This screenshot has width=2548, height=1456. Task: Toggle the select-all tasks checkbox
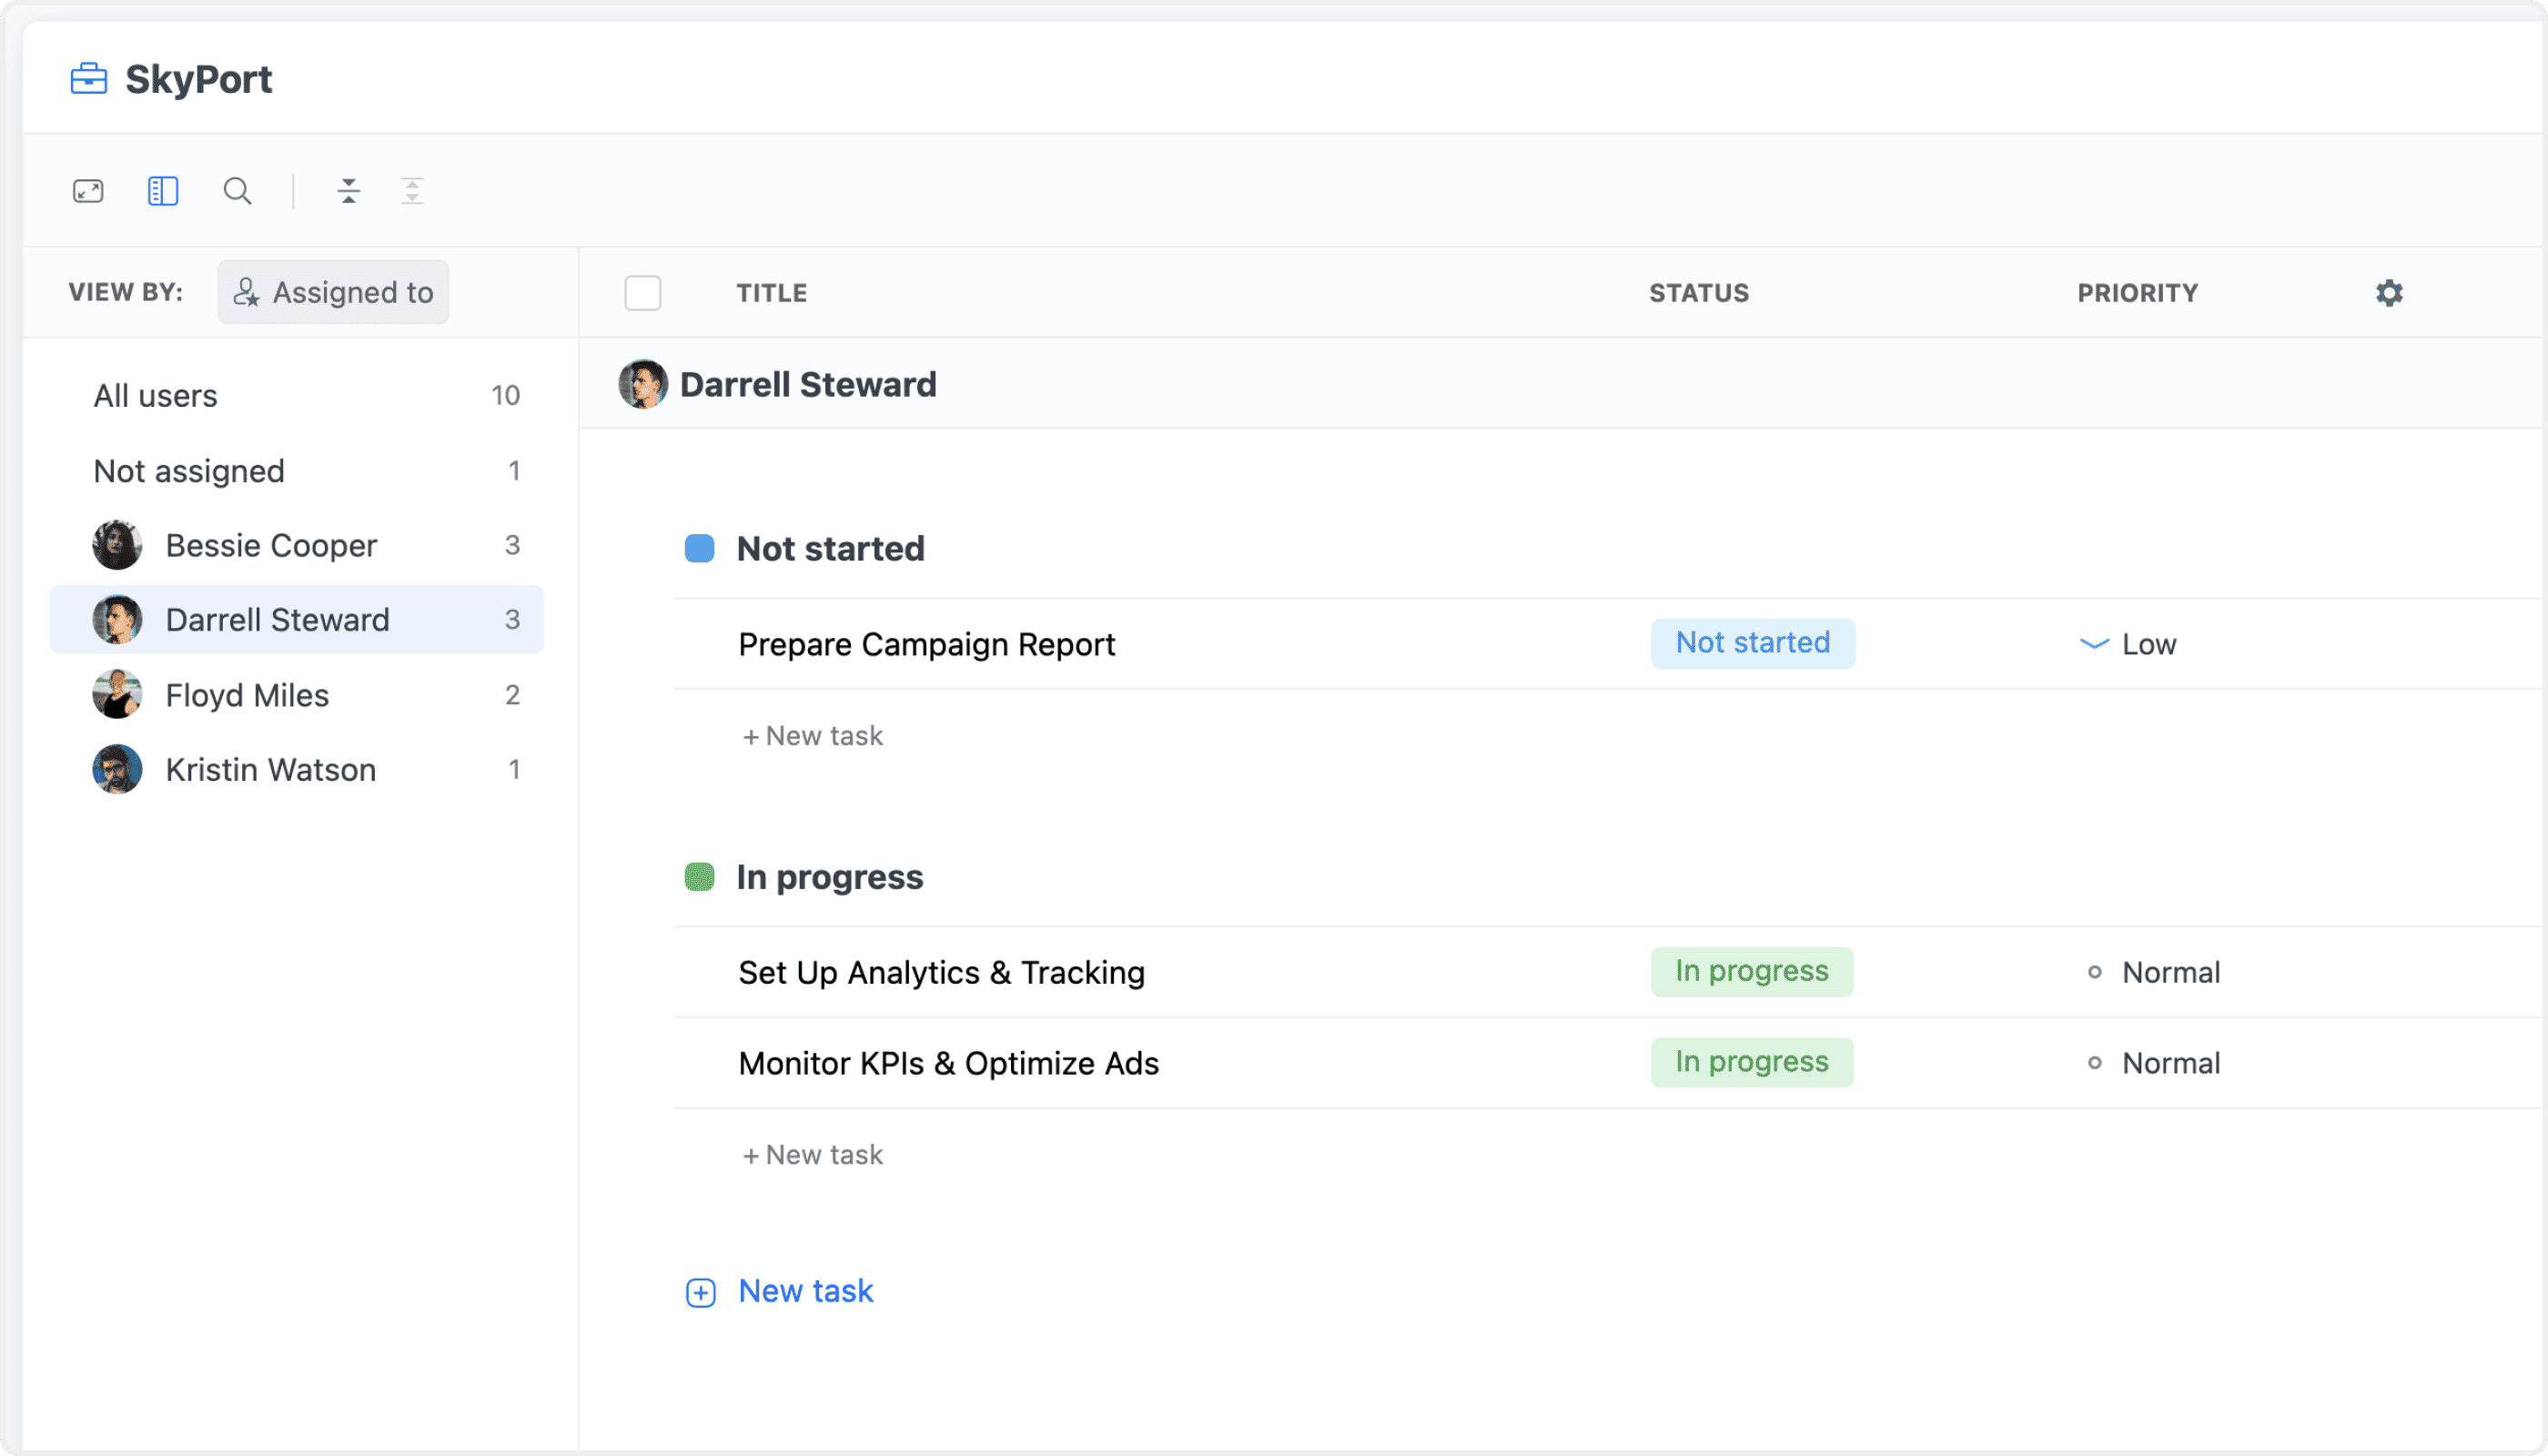(643, 292)
